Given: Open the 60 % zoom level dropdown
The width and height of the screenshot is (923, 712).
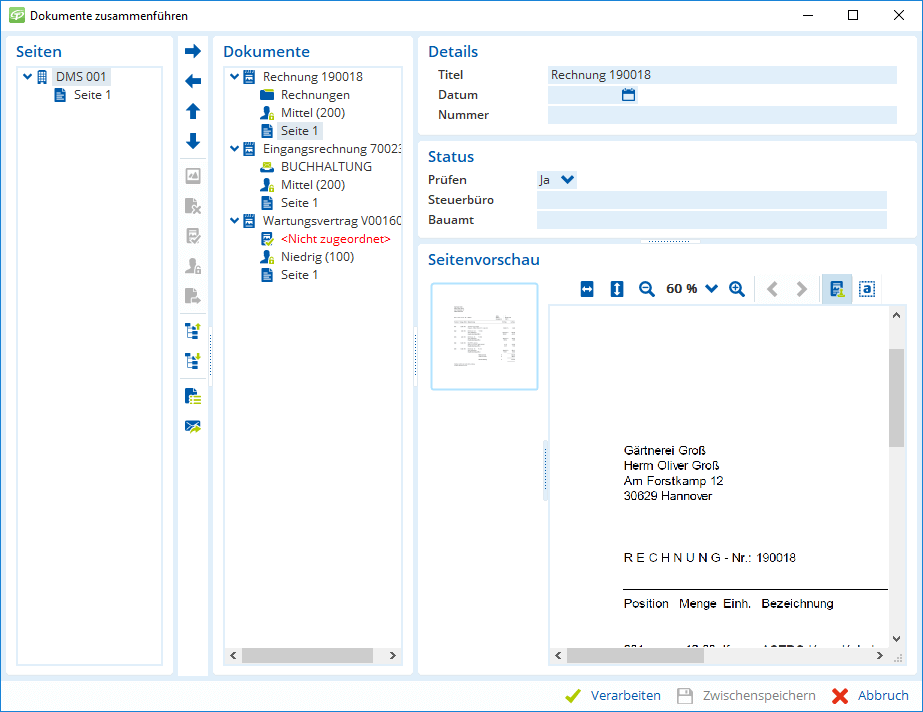Looking at the screenshot, I should [711, 289].
